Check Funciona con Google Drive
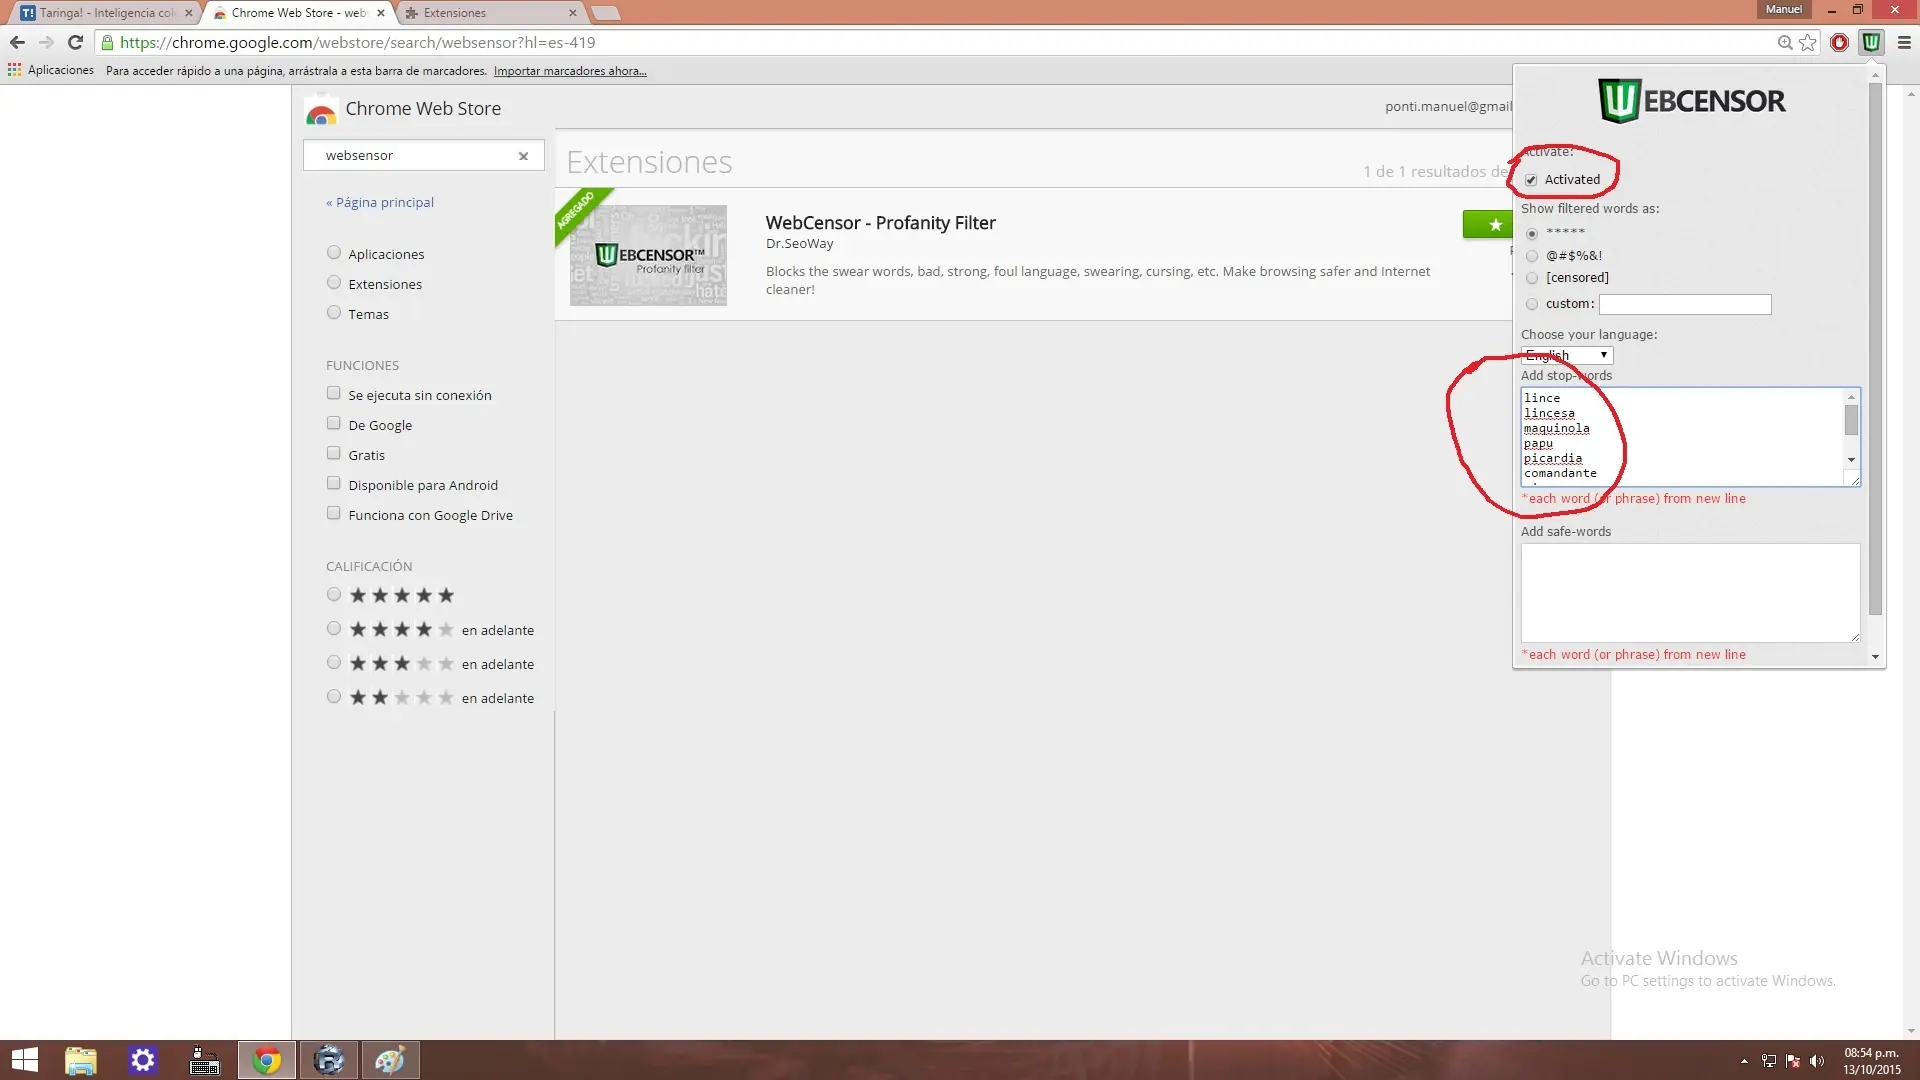 334,513
